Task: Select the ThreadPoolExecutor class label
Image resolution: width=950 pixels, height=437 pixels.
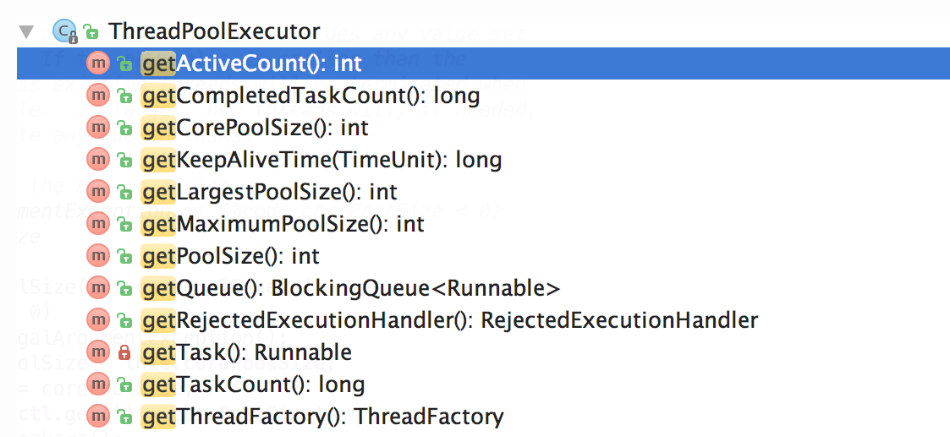Action: [214, 32]
